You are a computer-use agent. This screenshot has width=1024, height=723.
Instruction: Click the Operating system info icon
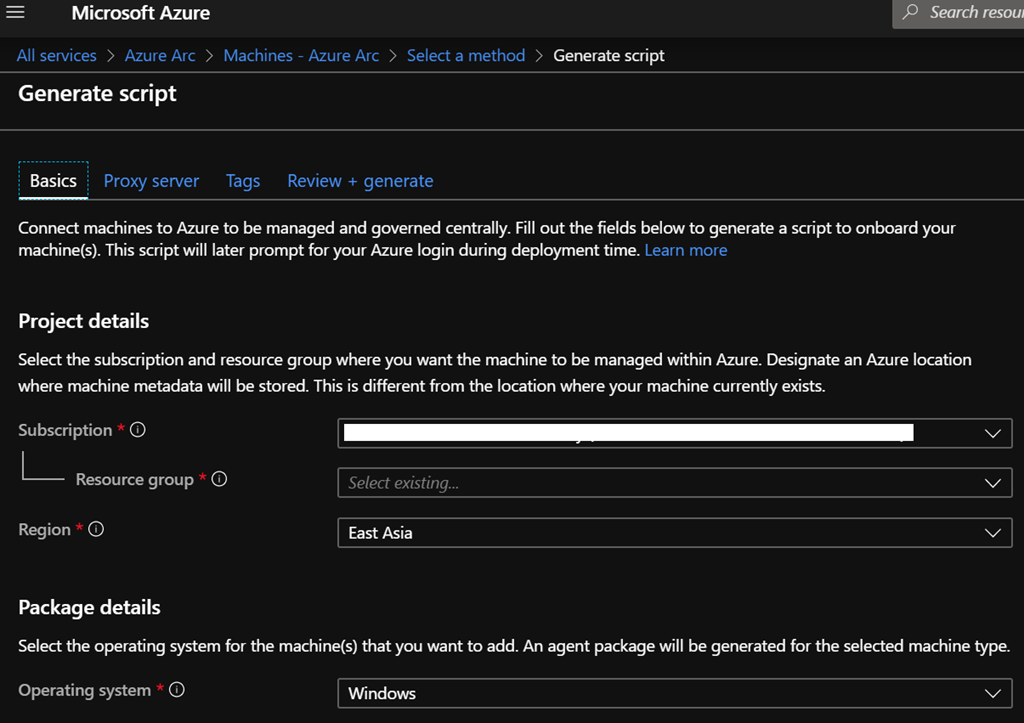click(176, 690)
